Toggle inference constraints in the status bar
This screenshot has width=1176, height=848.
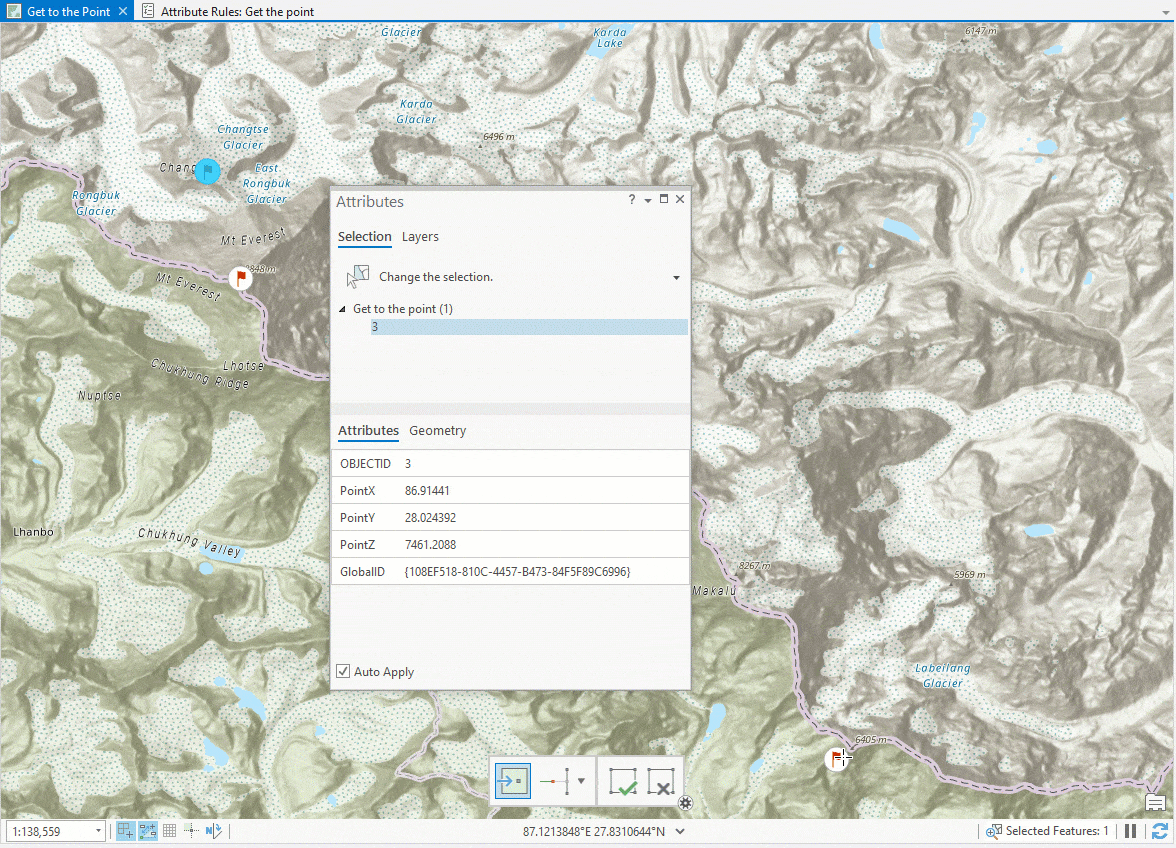point(191,831)
